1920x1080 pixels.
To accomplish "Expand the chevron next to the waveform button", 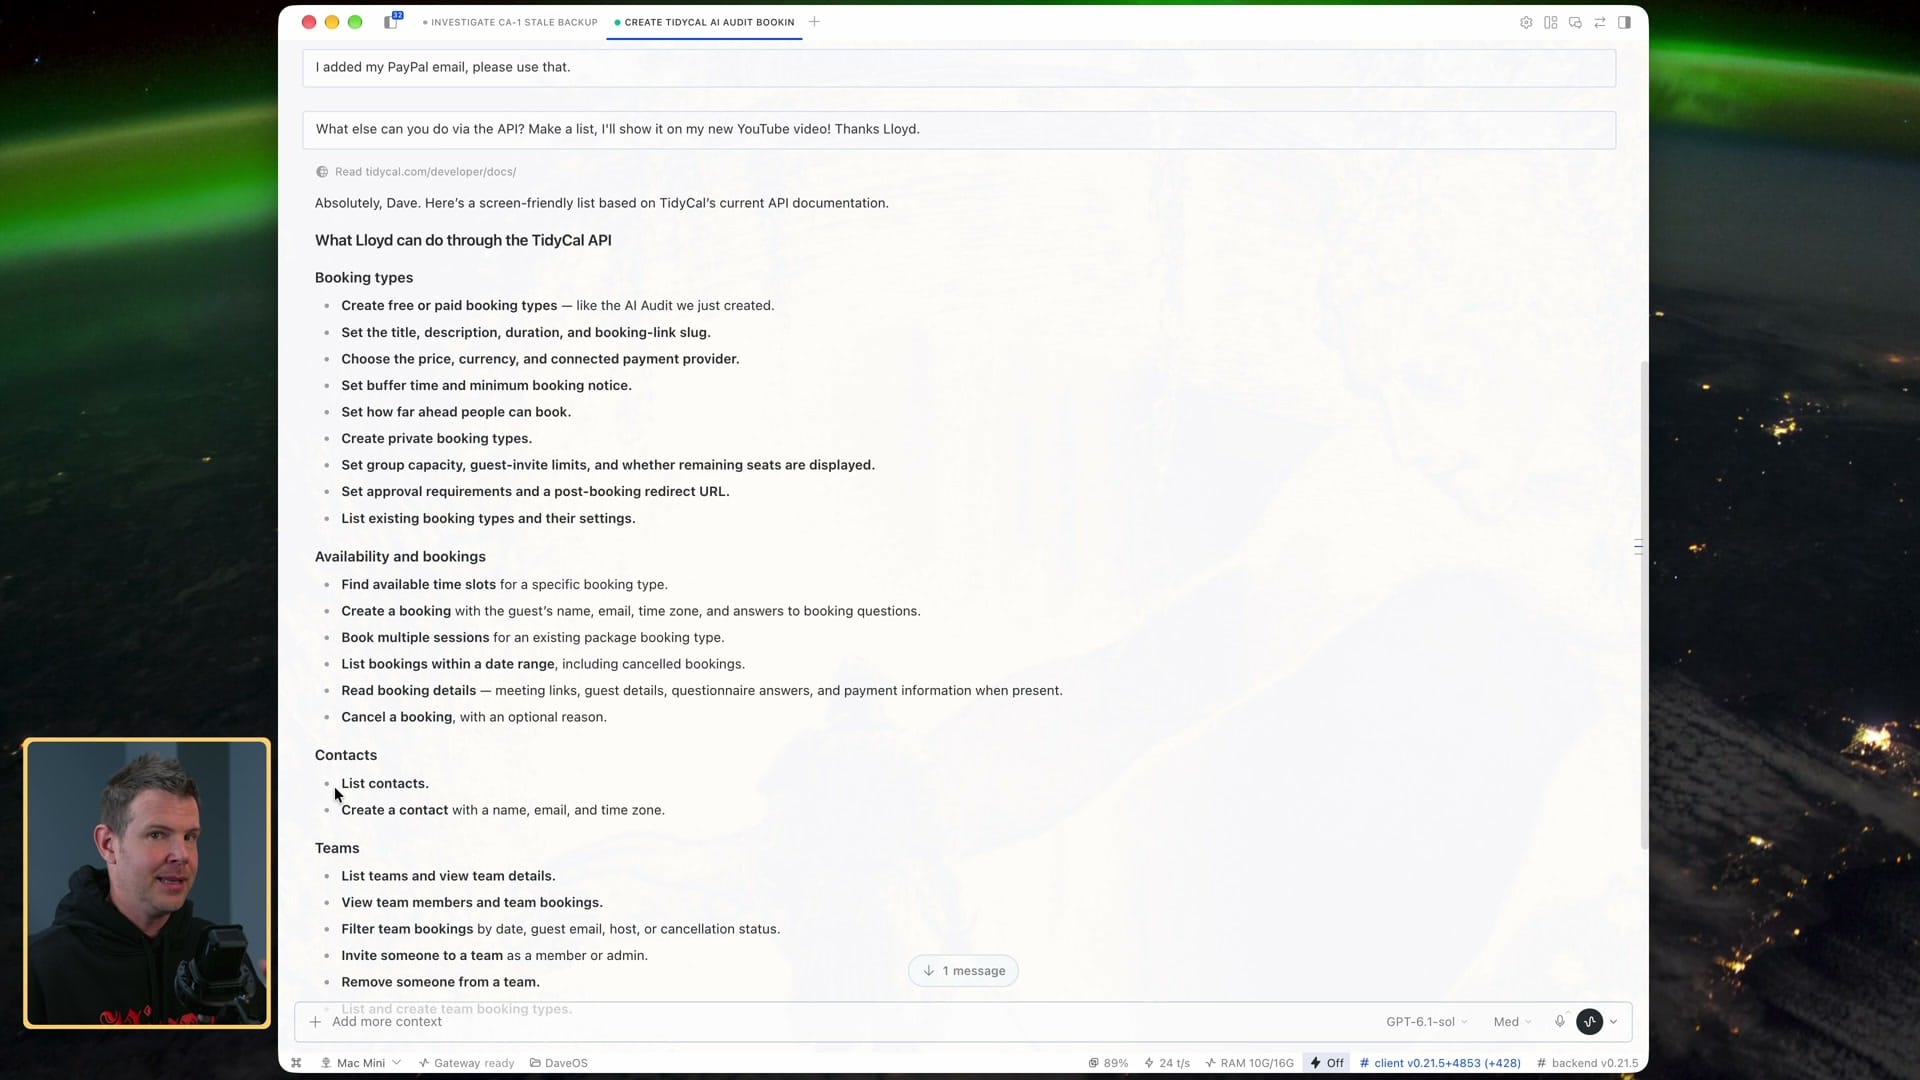I will (1613, 1022).
